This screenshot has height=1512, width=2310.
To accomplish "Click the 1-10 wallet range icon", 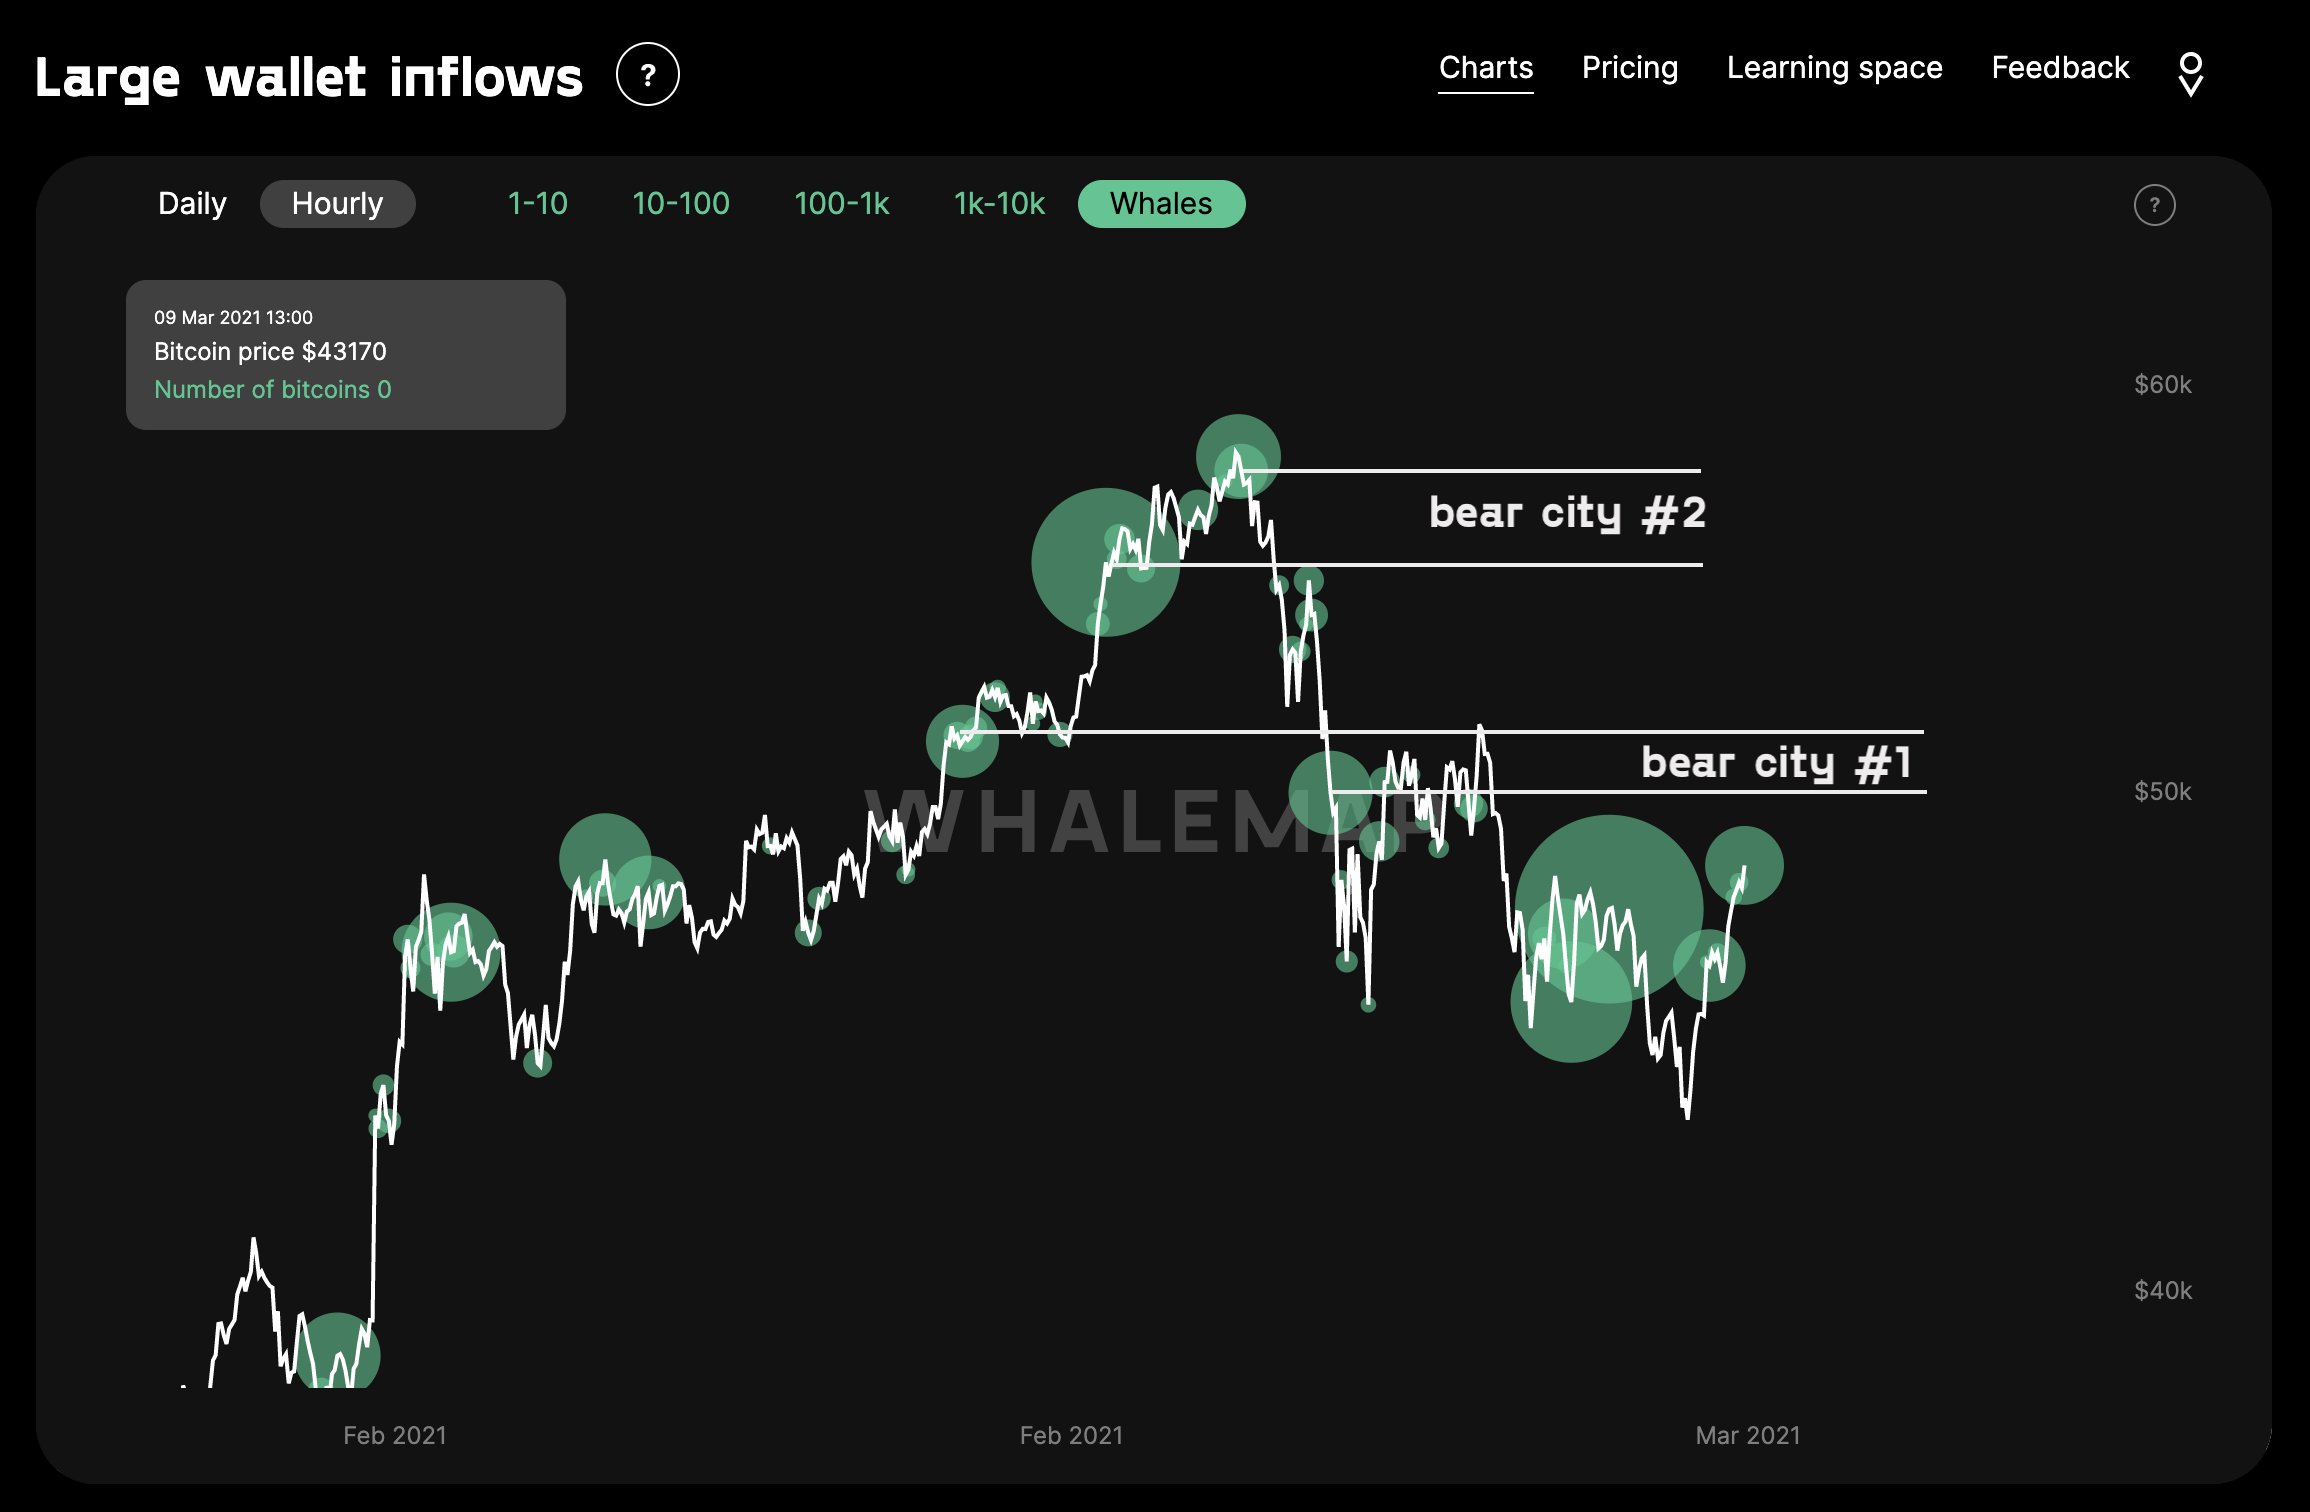I will (x=537, y=202).
